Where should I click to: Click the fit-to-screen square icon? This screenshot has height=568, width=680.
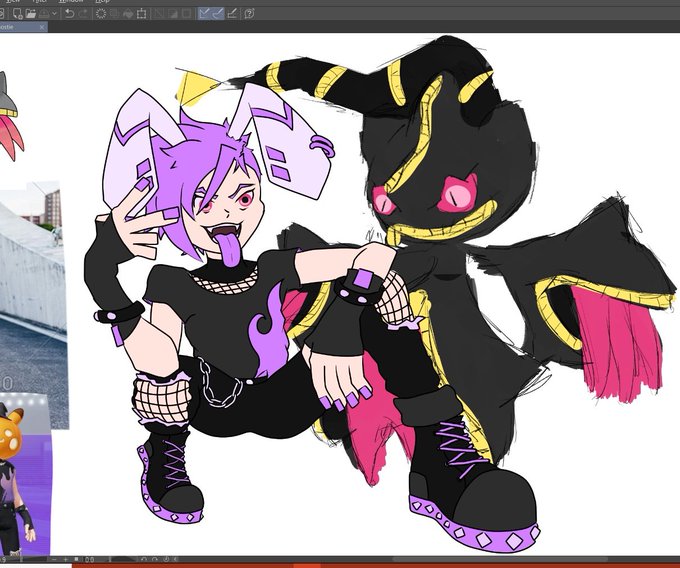(76, 559)
